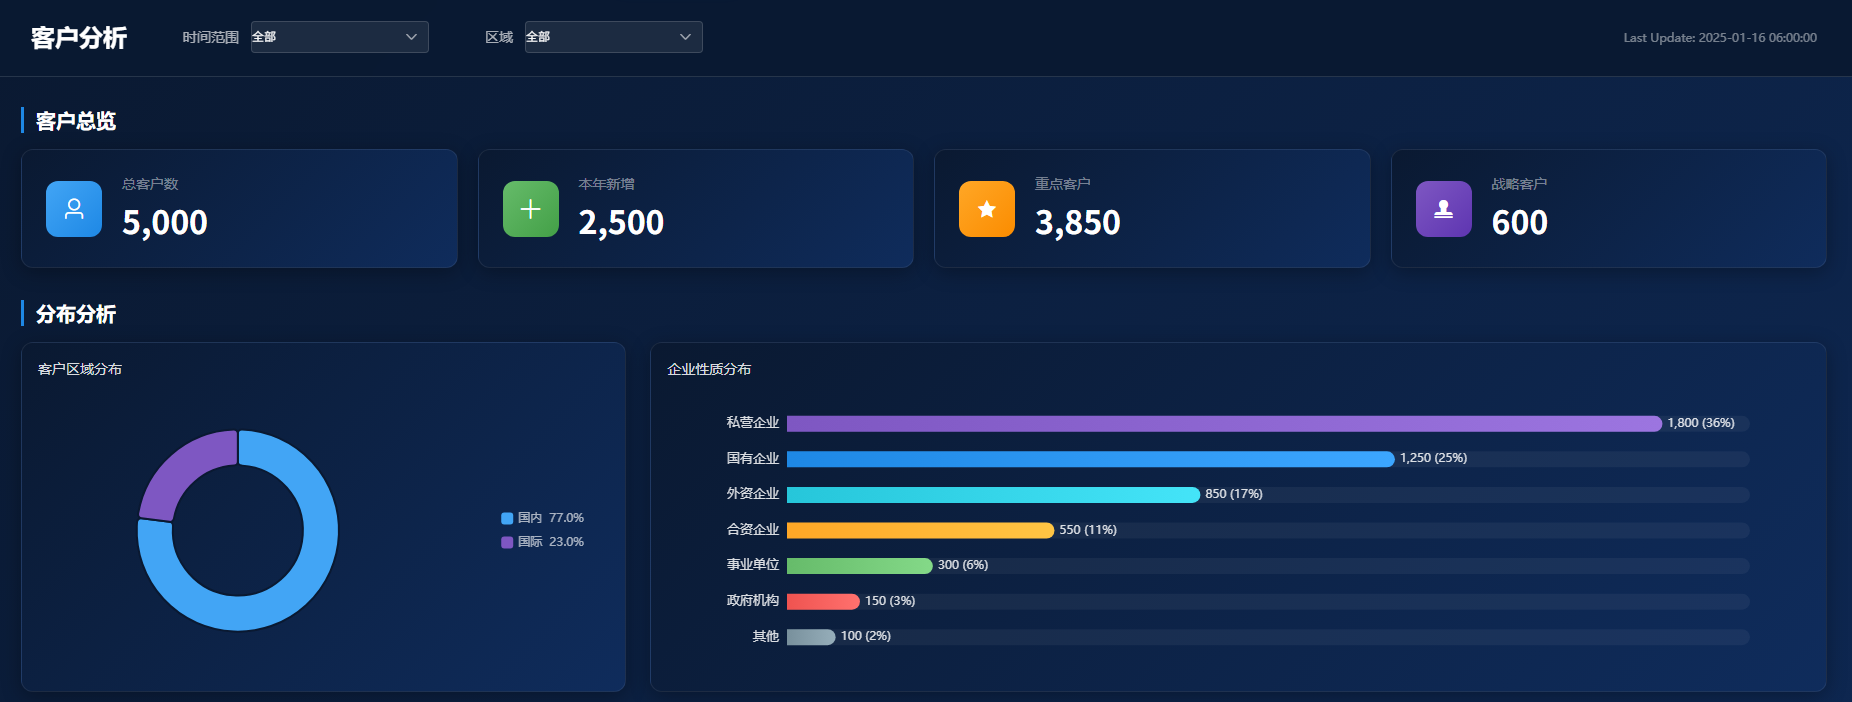Select the 私营企业 purple bar

(1223, 424)
